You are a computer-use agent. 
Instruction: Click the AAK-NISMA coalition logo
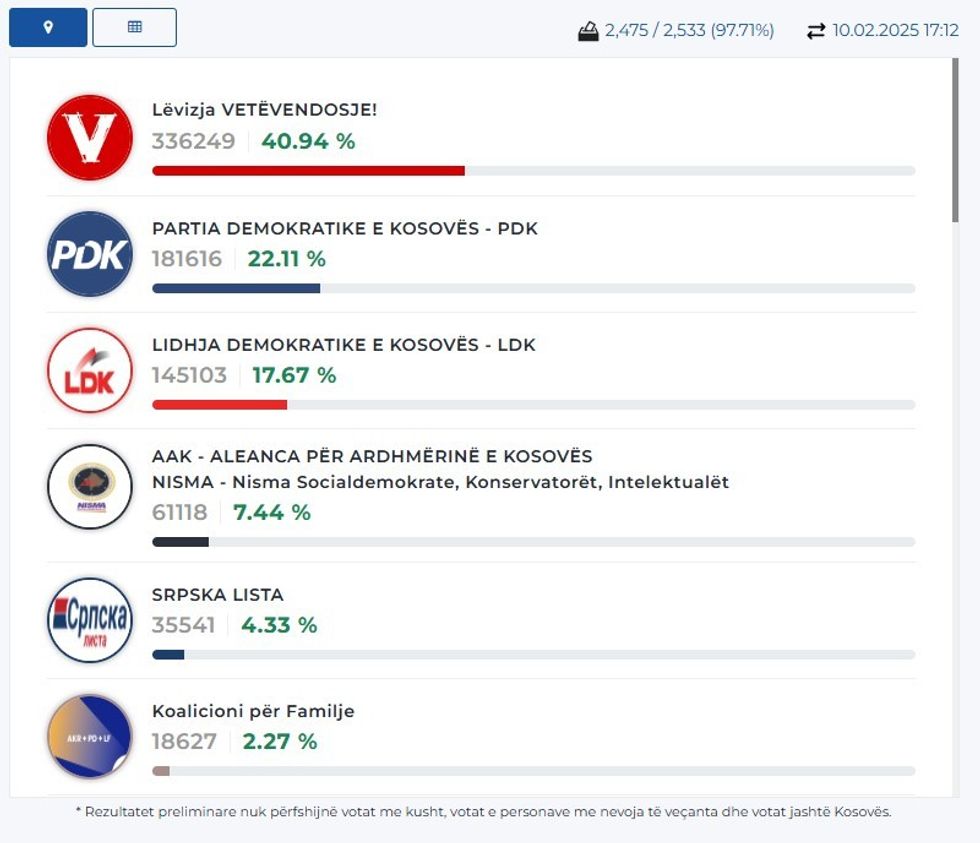[x=90, y=487]
